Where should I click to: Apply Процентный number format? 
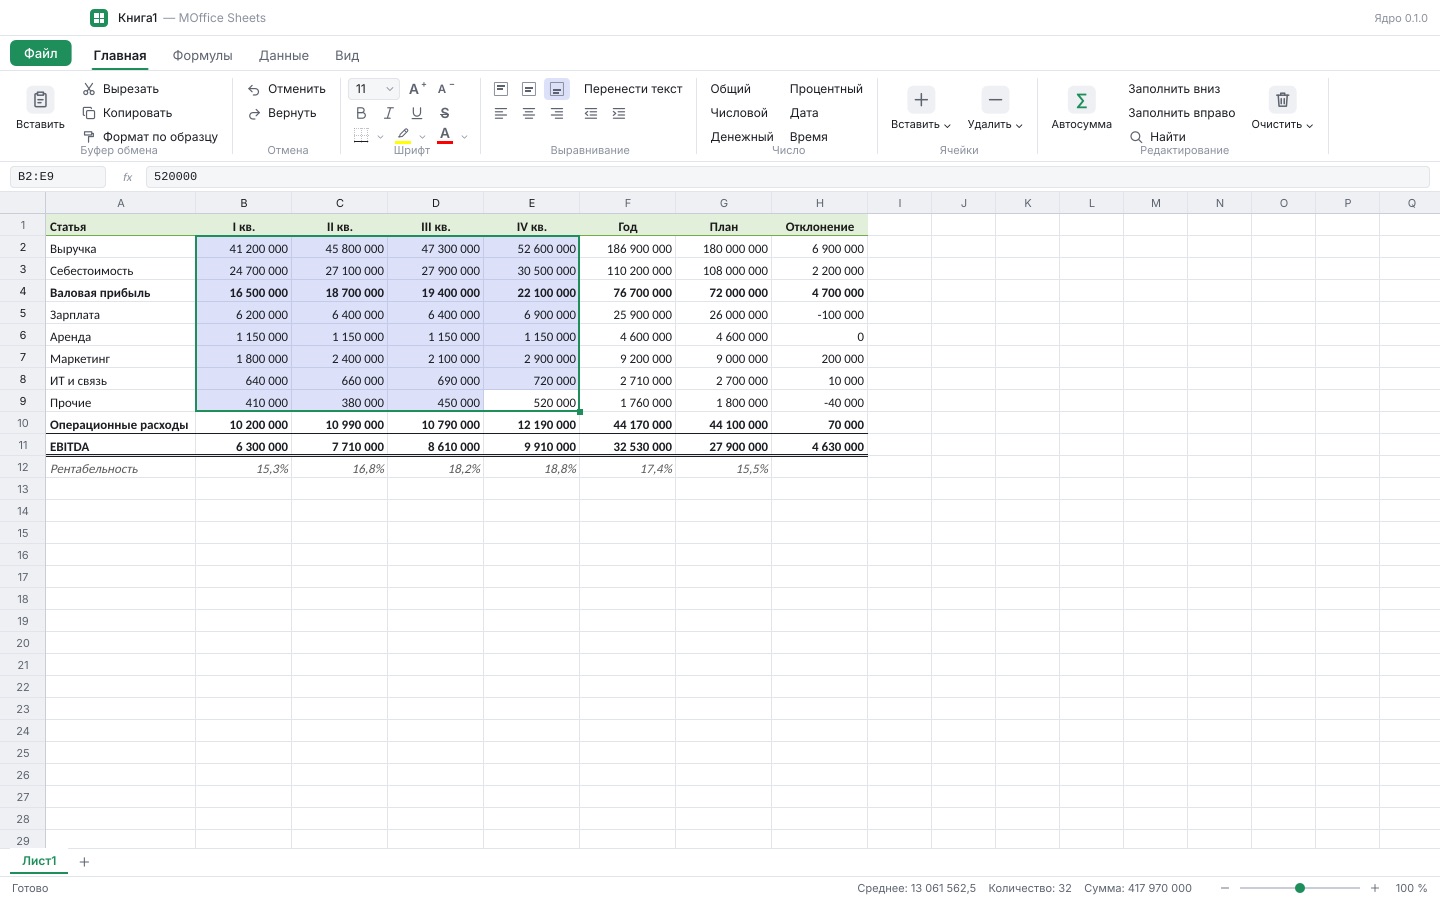(826, 89)
